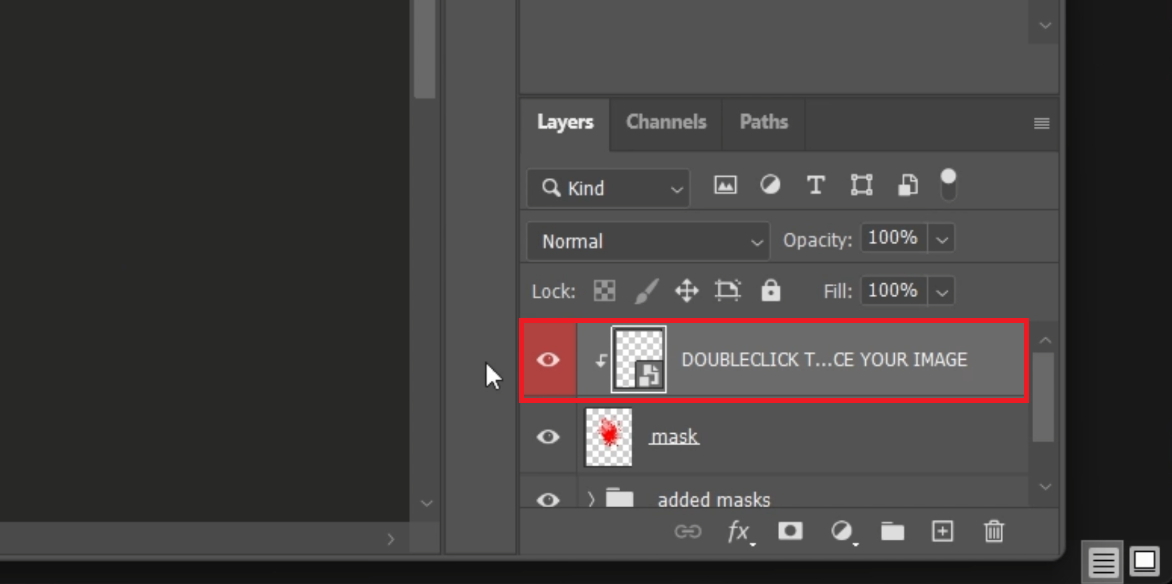
Task: Filter layers by type layers icon
Action: click(x=815, y=185)
